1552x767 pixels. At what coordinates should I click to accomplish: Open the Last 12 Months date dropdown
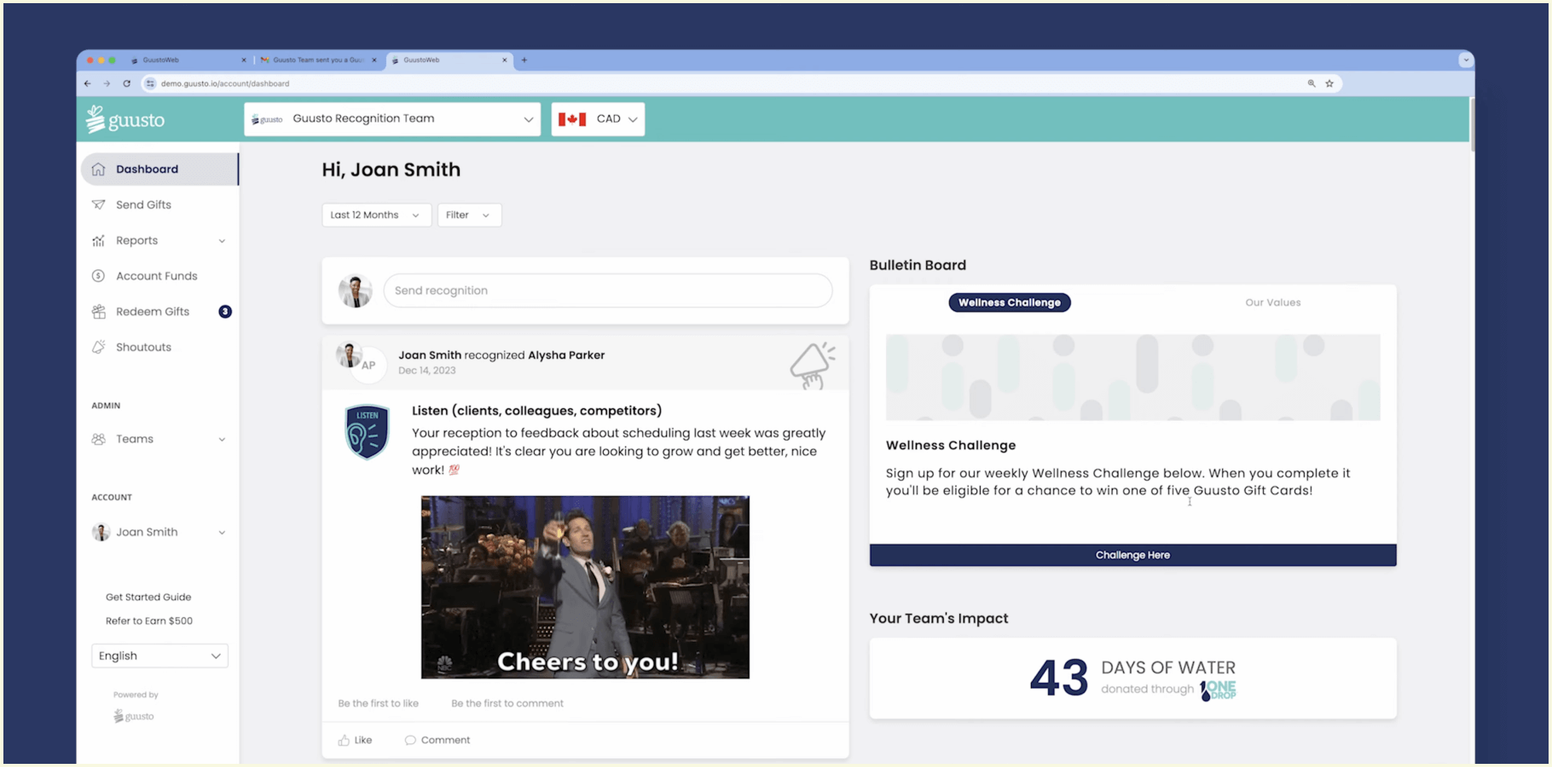377,215
